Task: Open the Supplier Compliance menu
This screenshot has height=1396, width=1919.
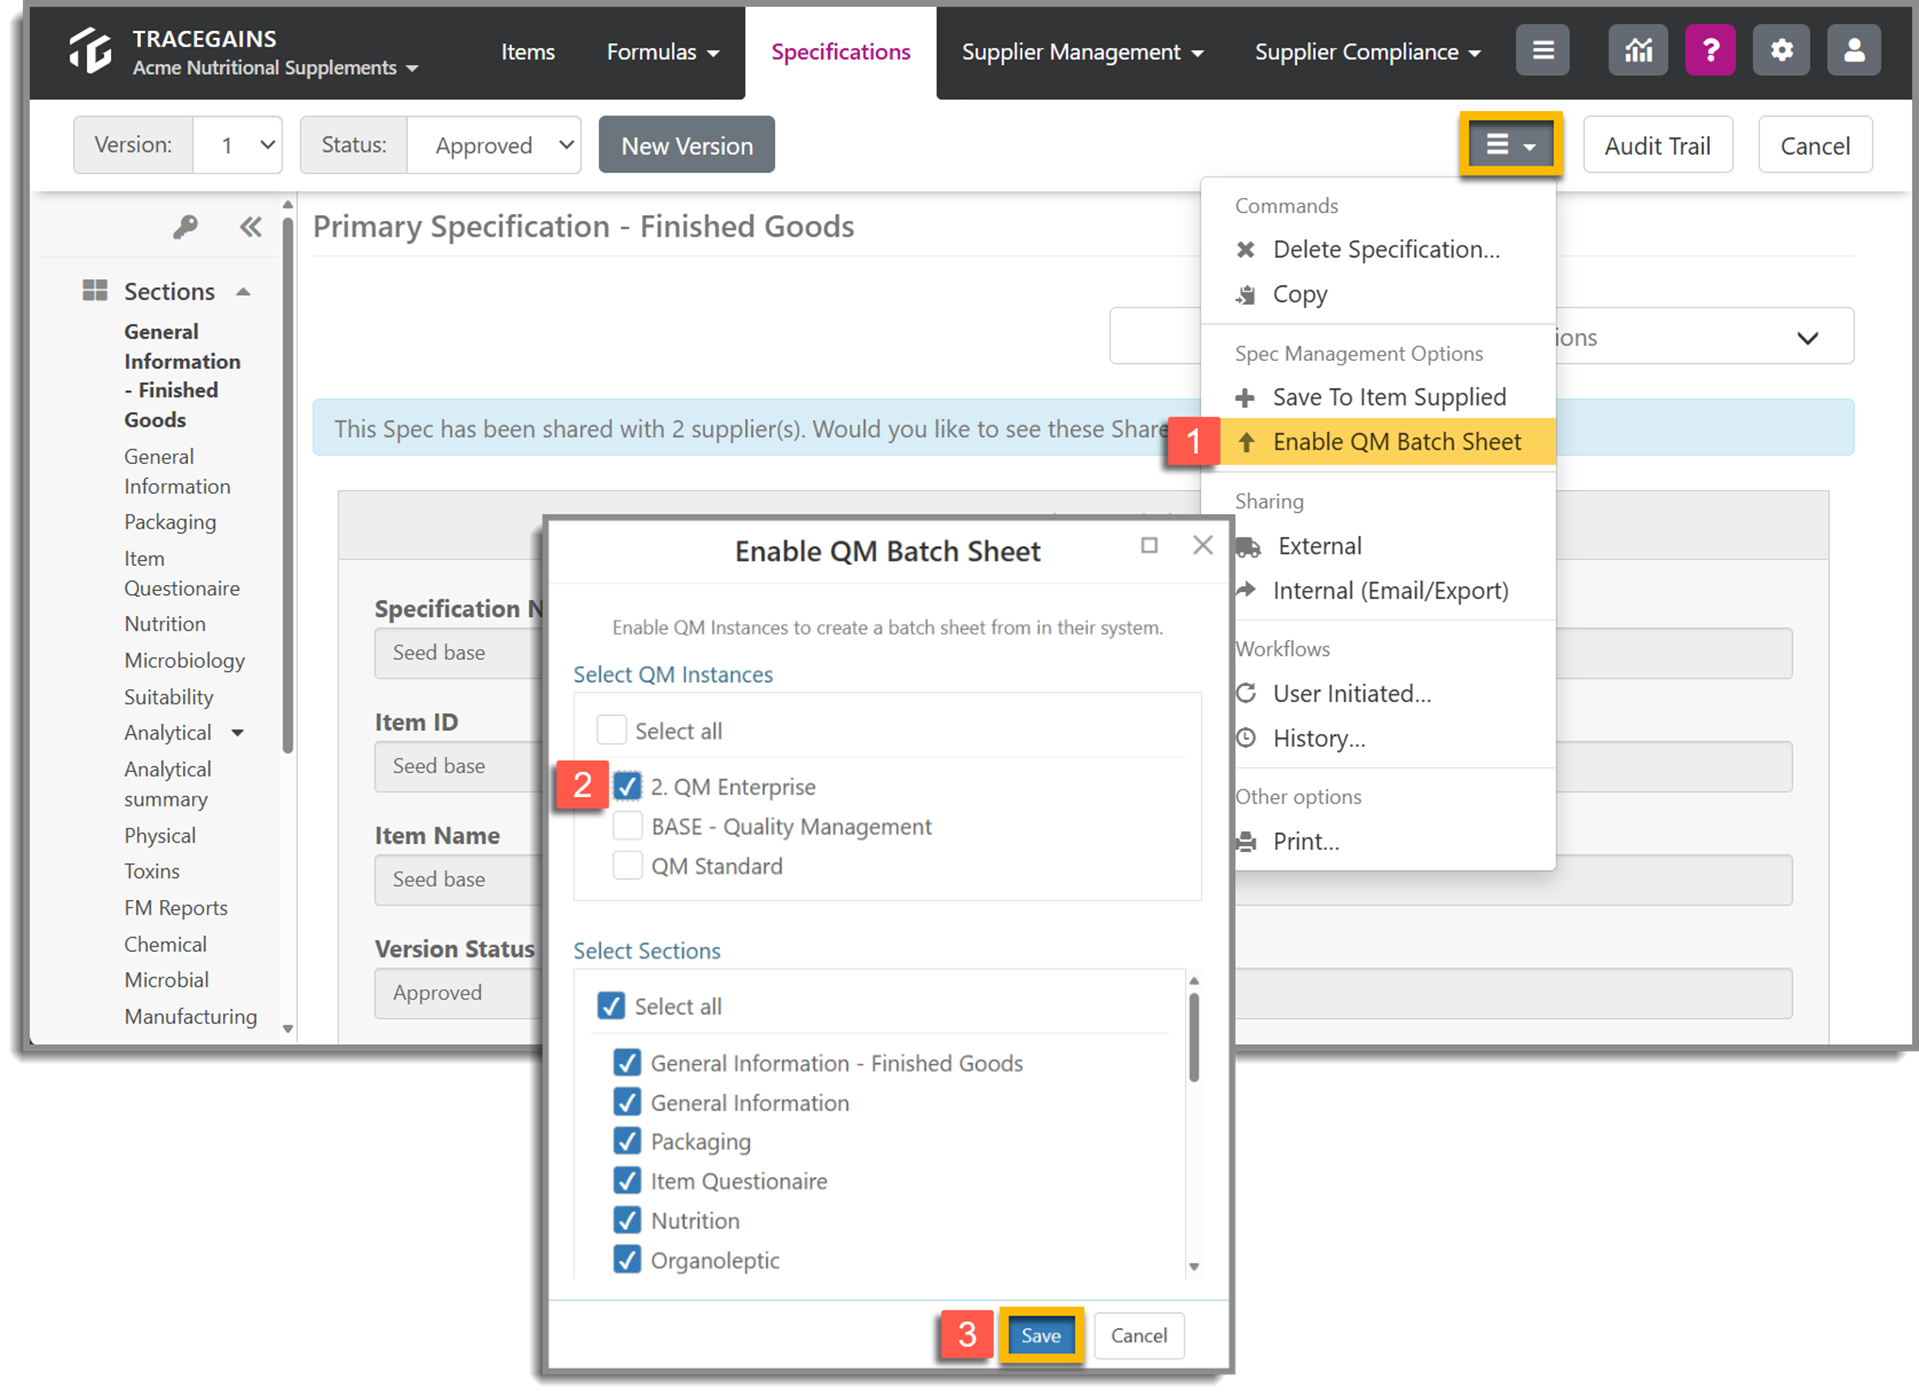Action: [1366, 51]
